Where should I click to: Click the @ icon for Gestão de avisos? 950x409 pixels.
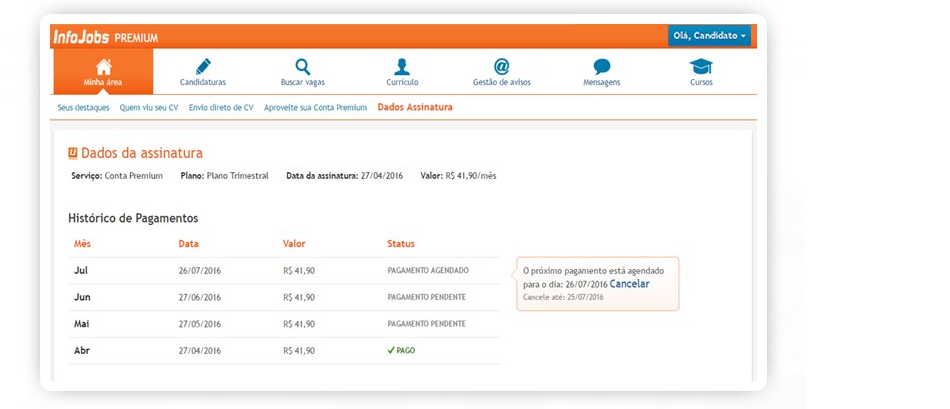click(x=502, y=66)
